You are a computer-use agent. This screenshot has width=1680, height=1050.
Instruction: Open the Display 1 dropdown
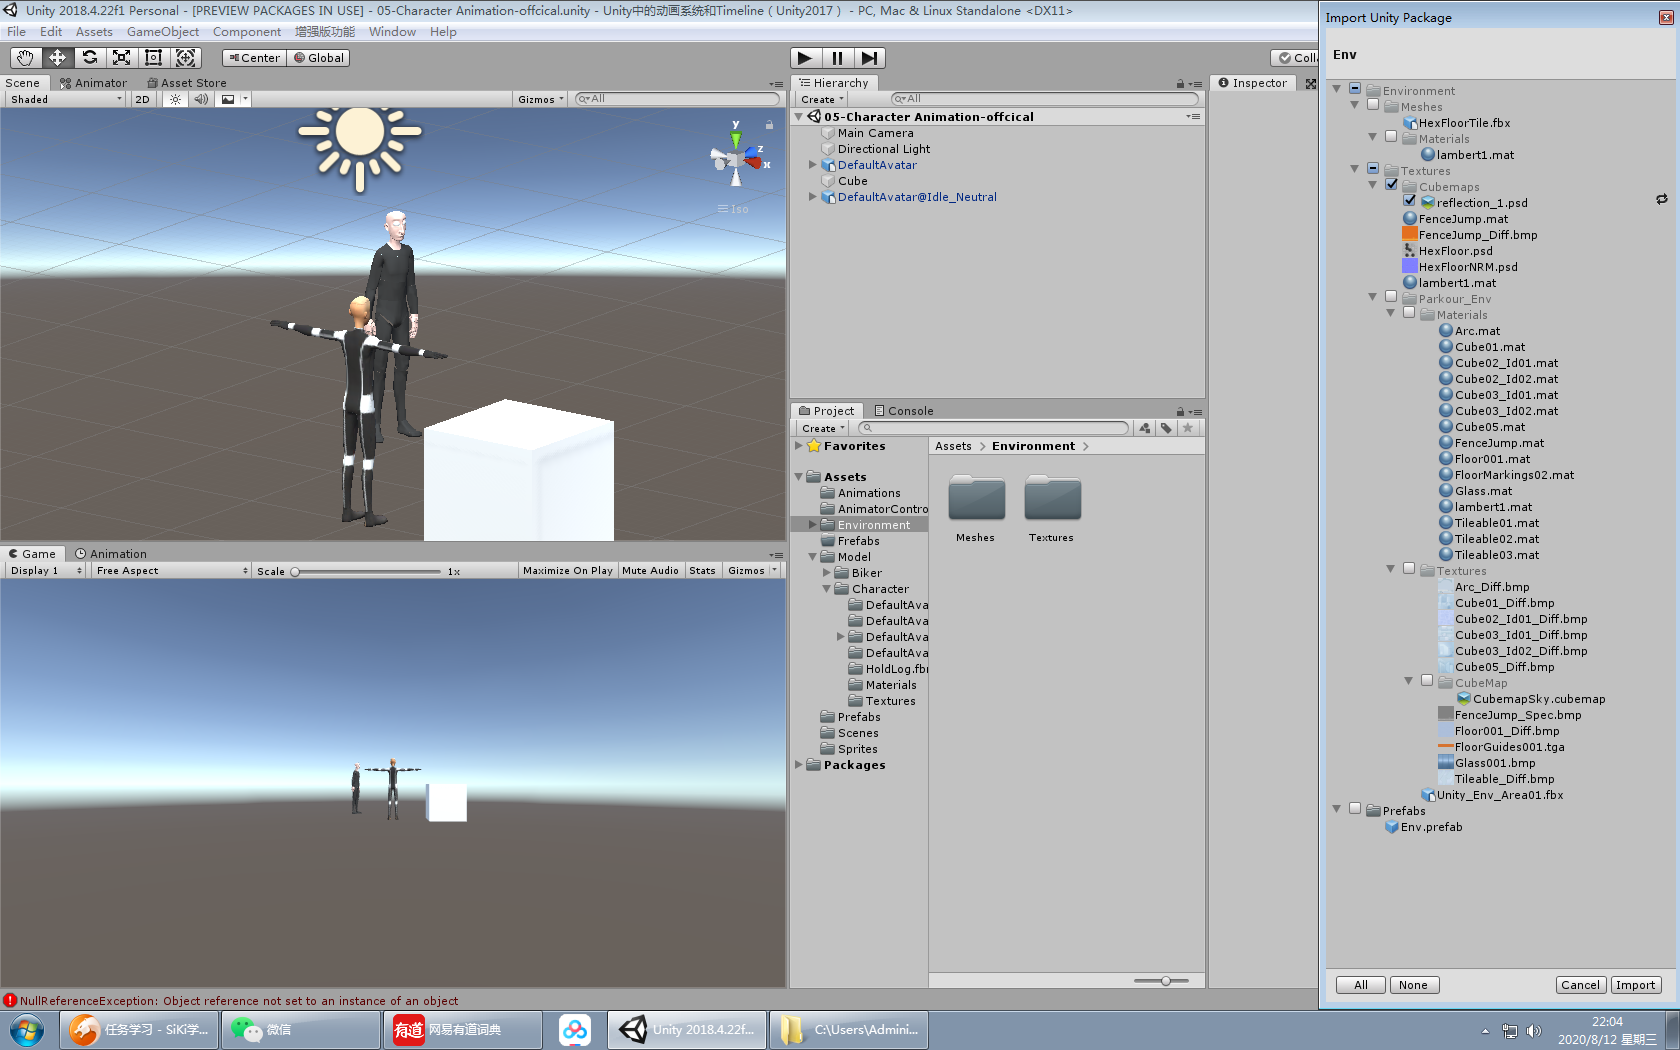point(45,571)
